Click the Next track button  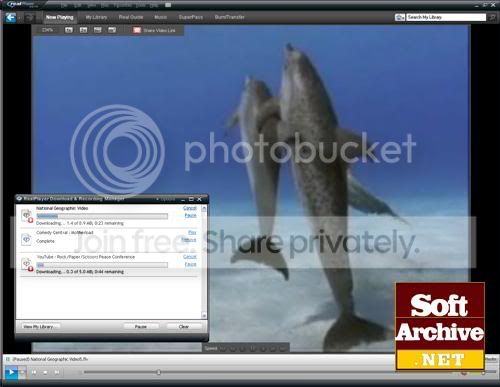click(x=57, y=372)
